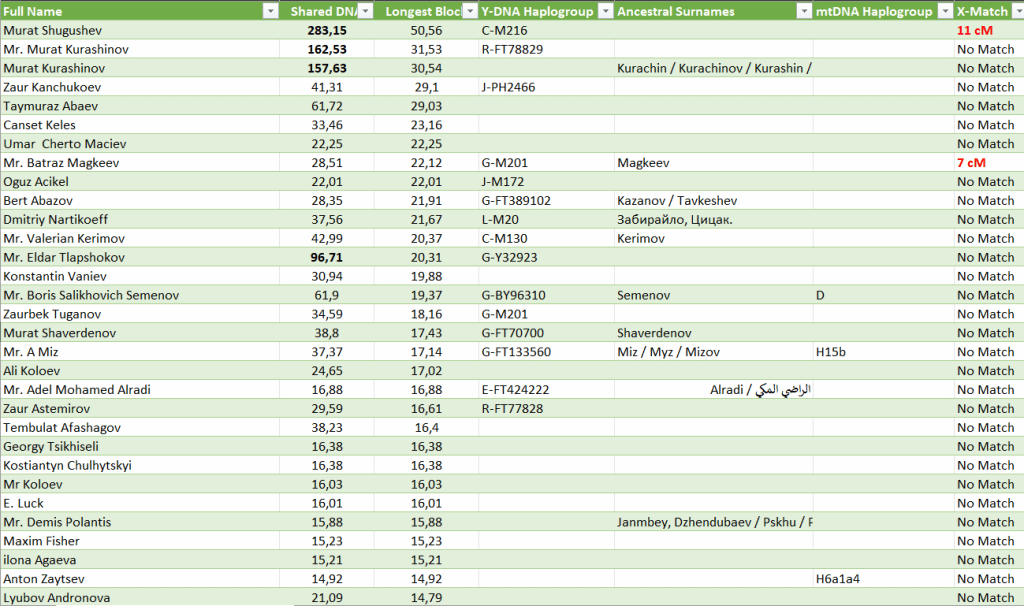Screen dimensions: 1024x606
Task: Expand the Longest Block filter arrow
Action: pyautogui.click(x=467, y=11)
